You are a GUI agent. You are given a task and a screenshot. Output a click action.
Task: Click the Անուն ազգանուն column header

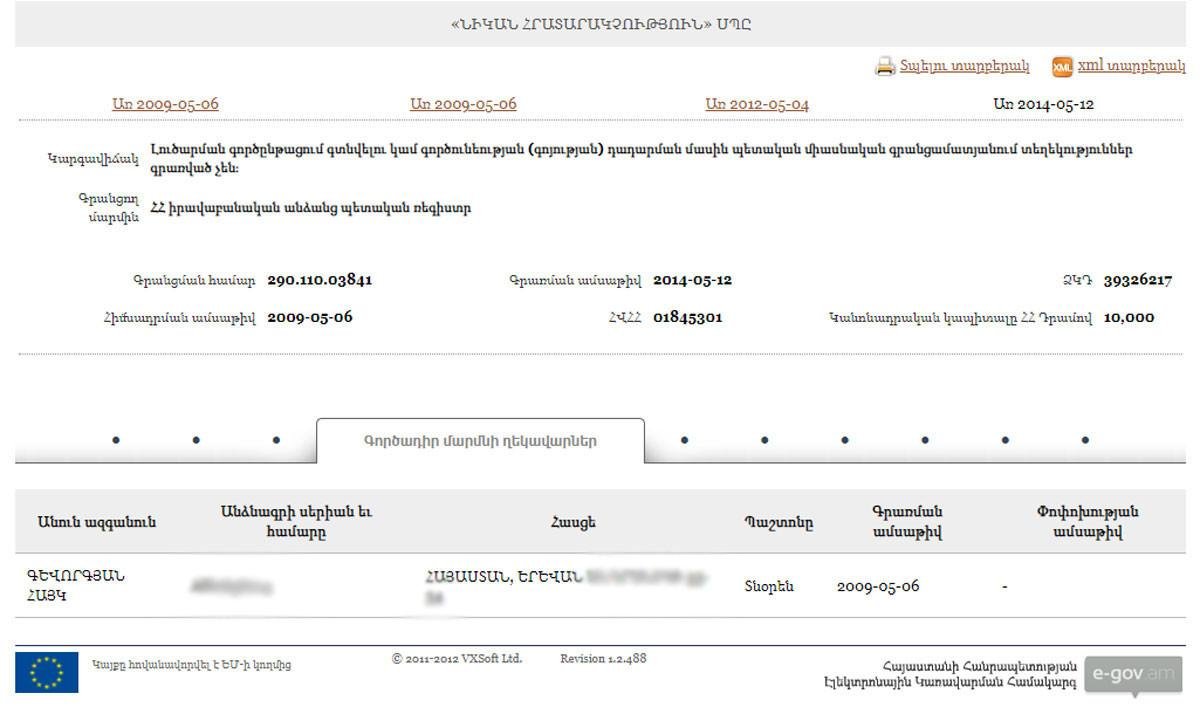click(x=97, y=522)
